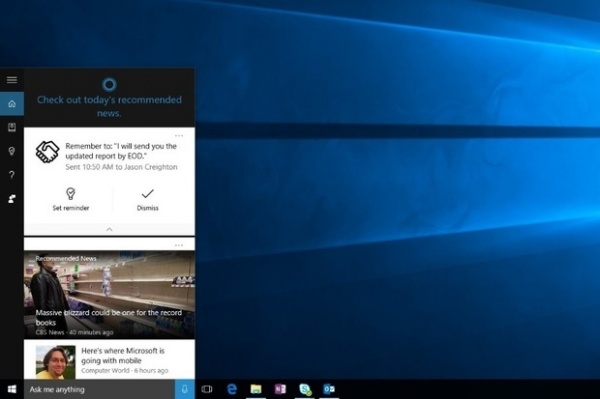The height and width of the screenshot is (399, 600).
Task: Open the Cortana hamburger menu
Action: 12,80
